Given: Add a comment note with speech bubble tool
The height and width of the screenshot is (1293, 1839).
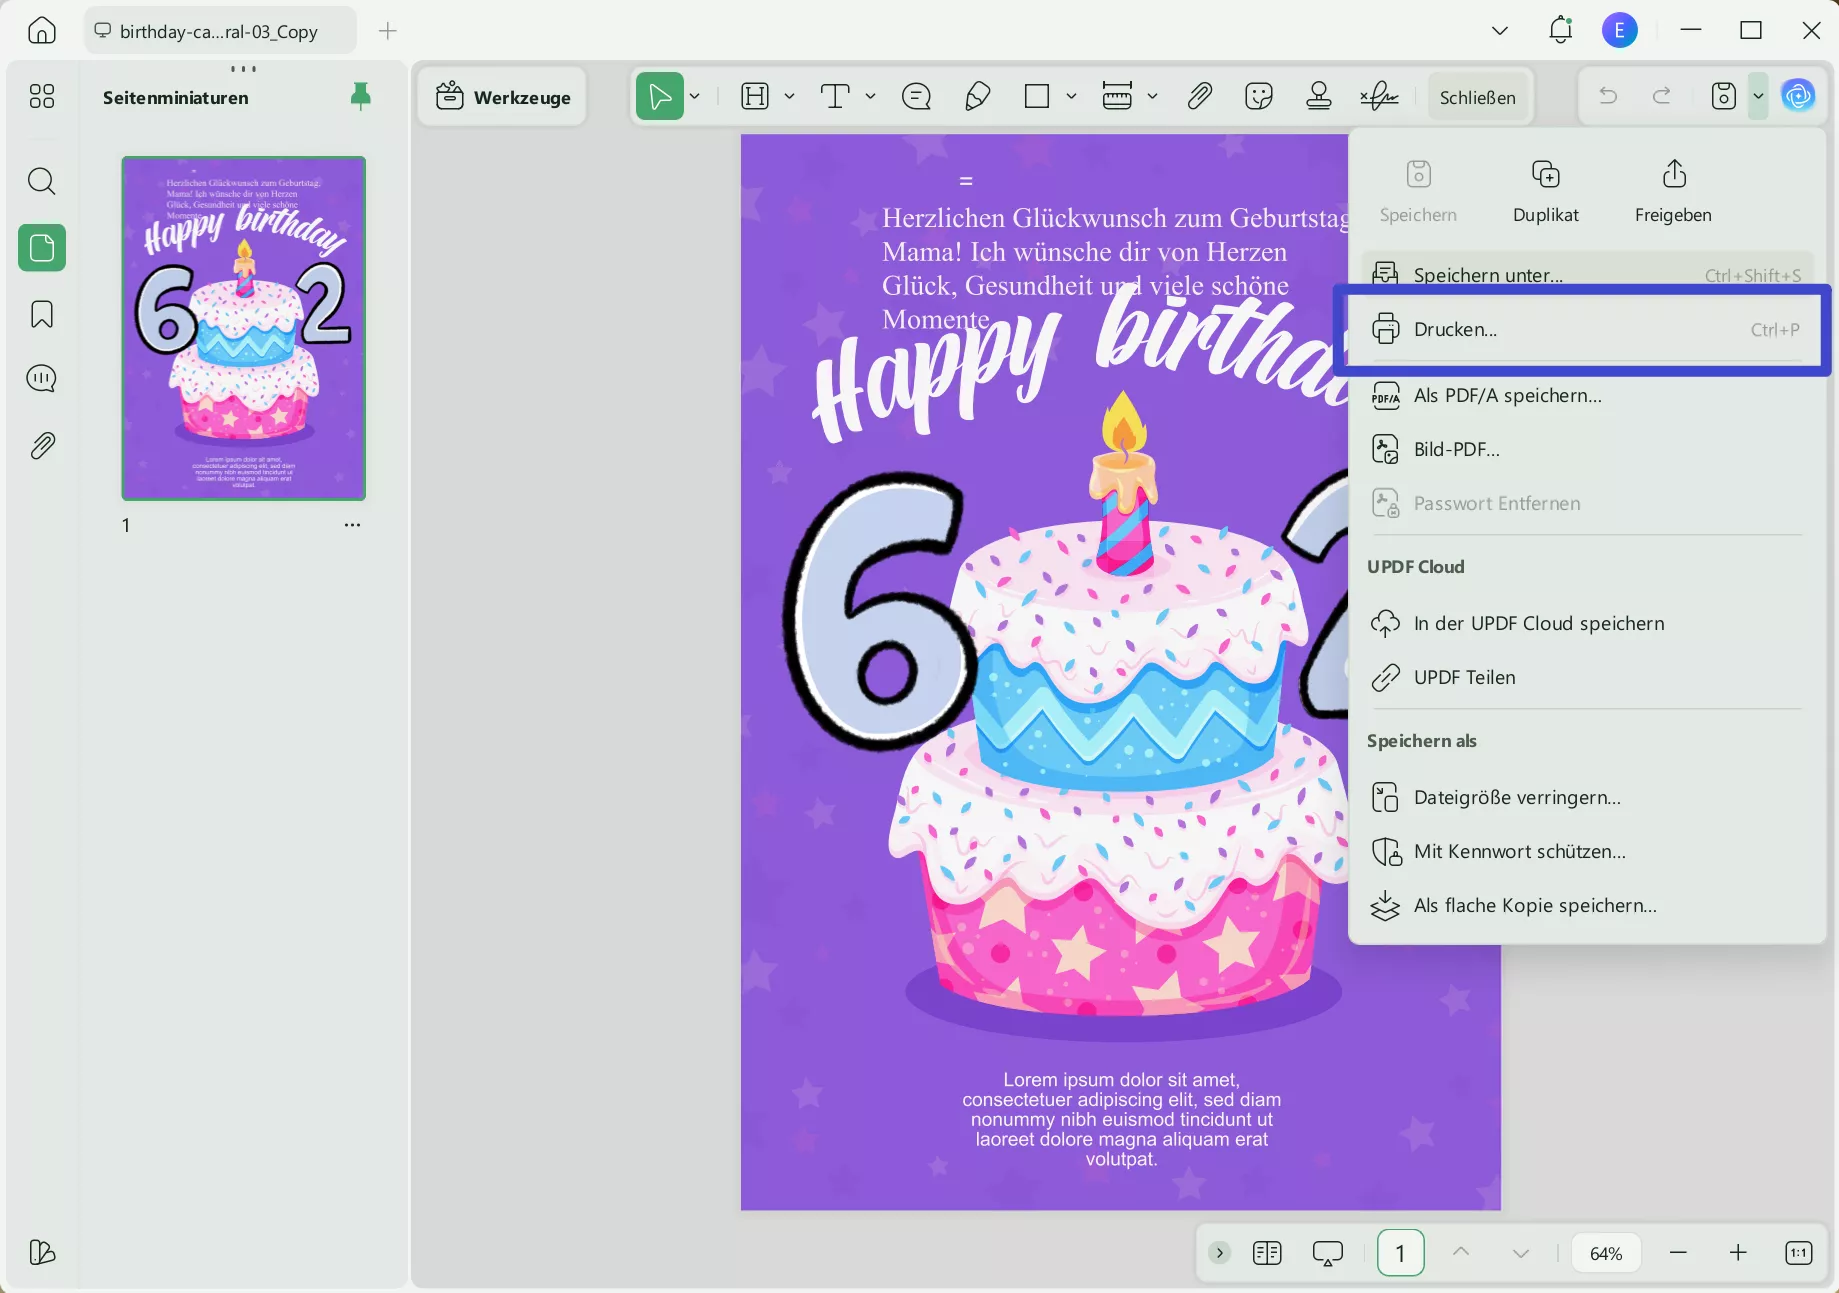Looking at the screenshot, I should click(916, 97).
